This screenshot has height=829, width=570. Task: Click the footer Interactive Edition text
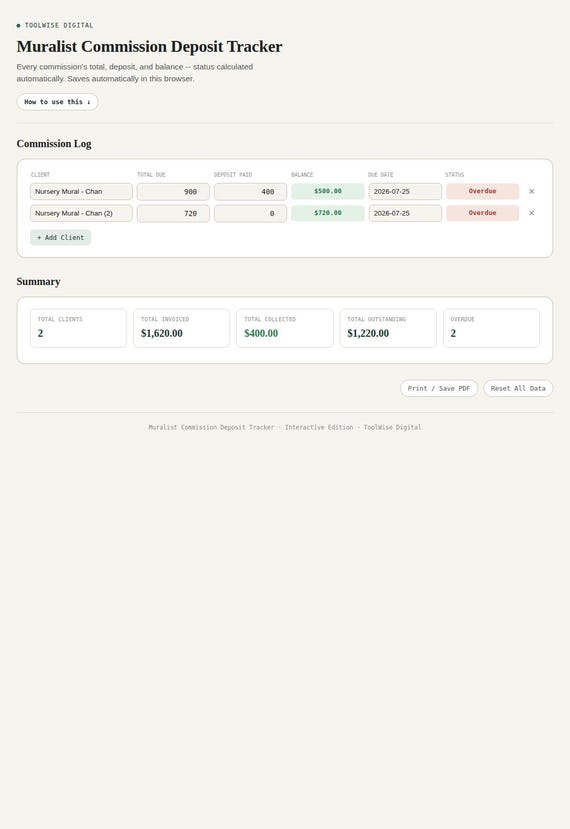click(319, 427)
